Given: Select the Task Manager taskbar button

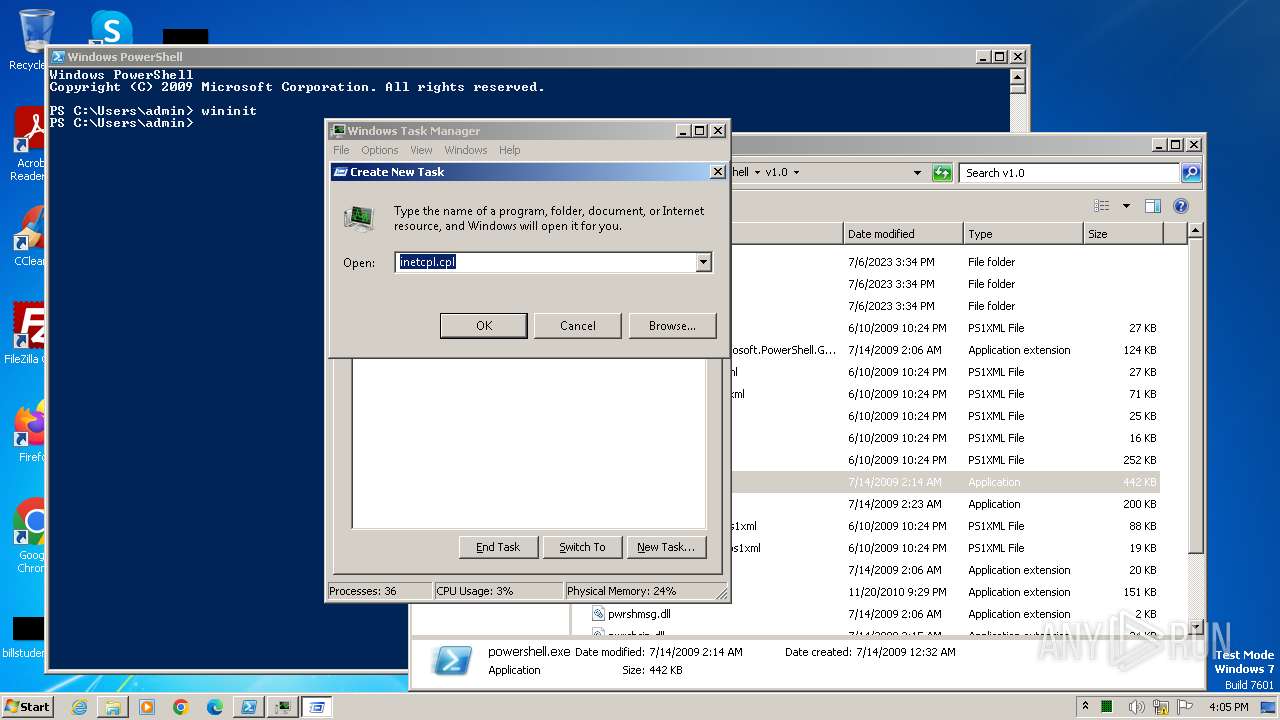Looking at the screenshot, I should tap(283, 707).
